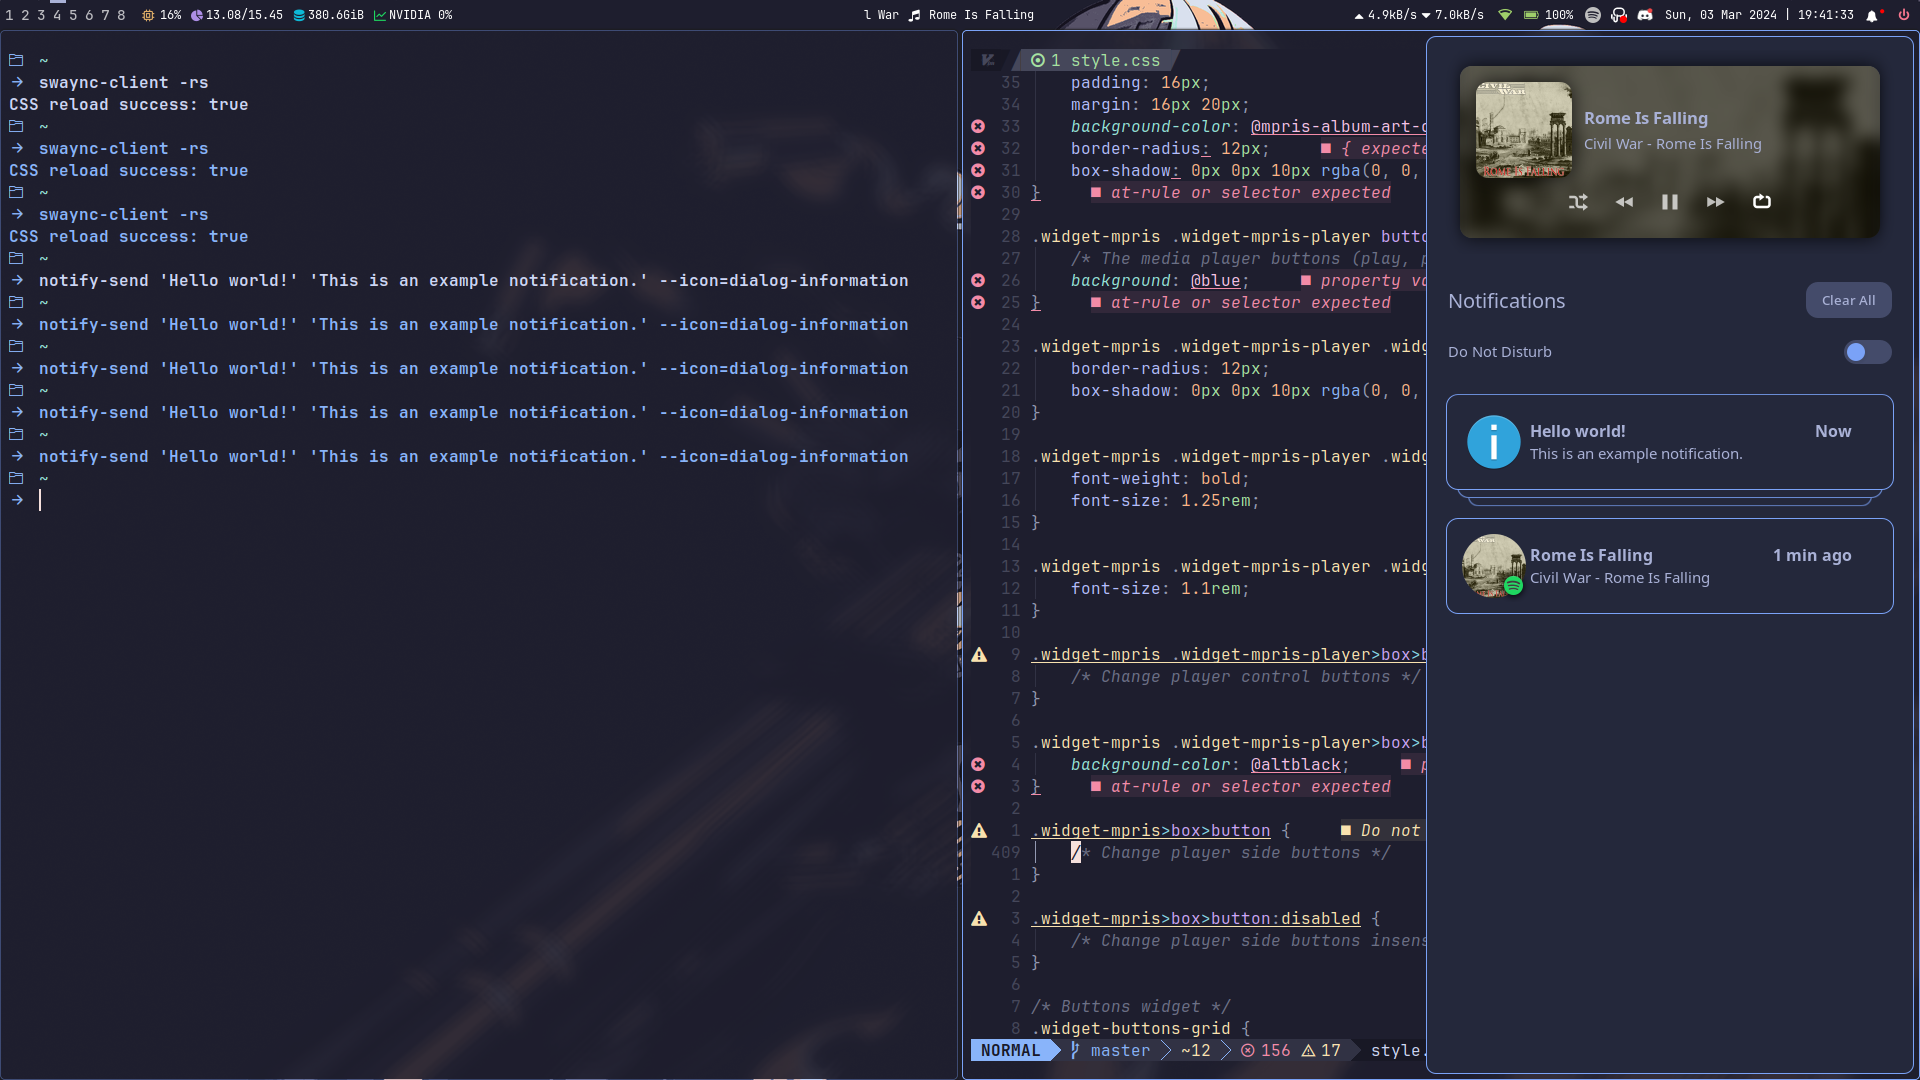The width and height of the screenshot is (1920, 1080).
Task: Click the NVIDIA GPU graph icon
Action: pos(380,15)
